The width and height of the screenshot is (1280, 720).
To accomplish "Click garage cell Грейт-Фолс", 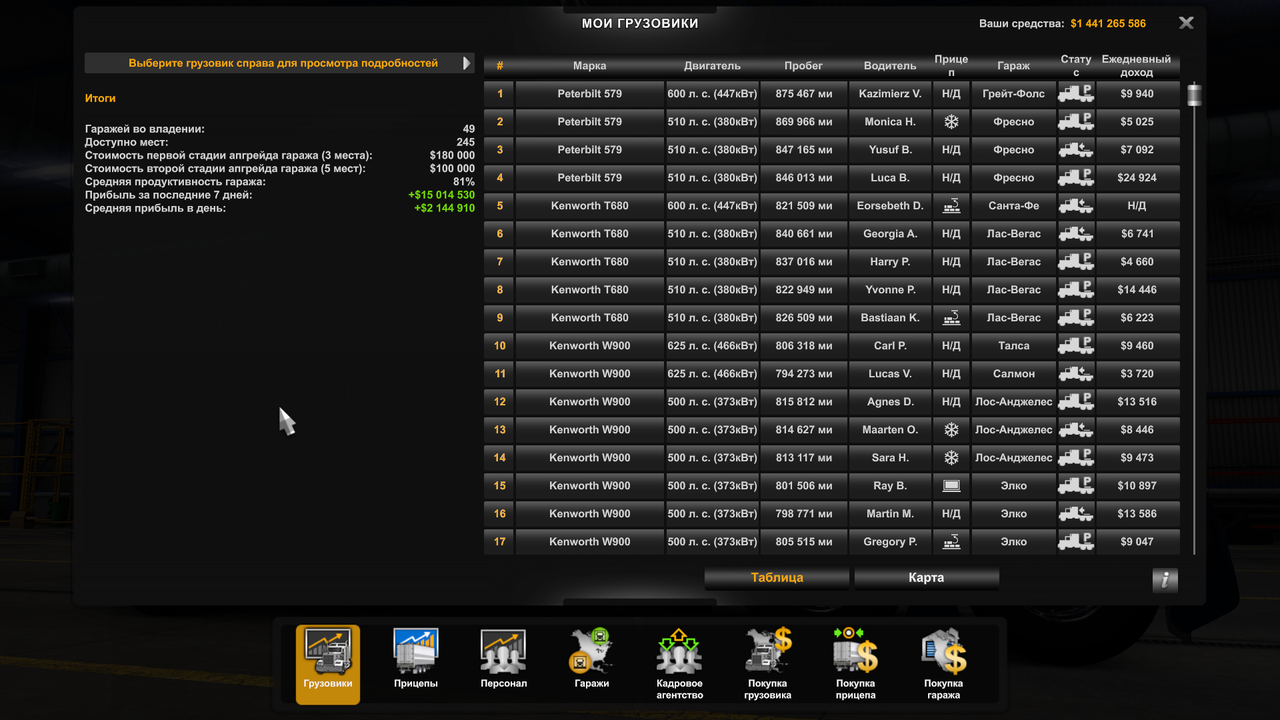I will [1014, 93].
